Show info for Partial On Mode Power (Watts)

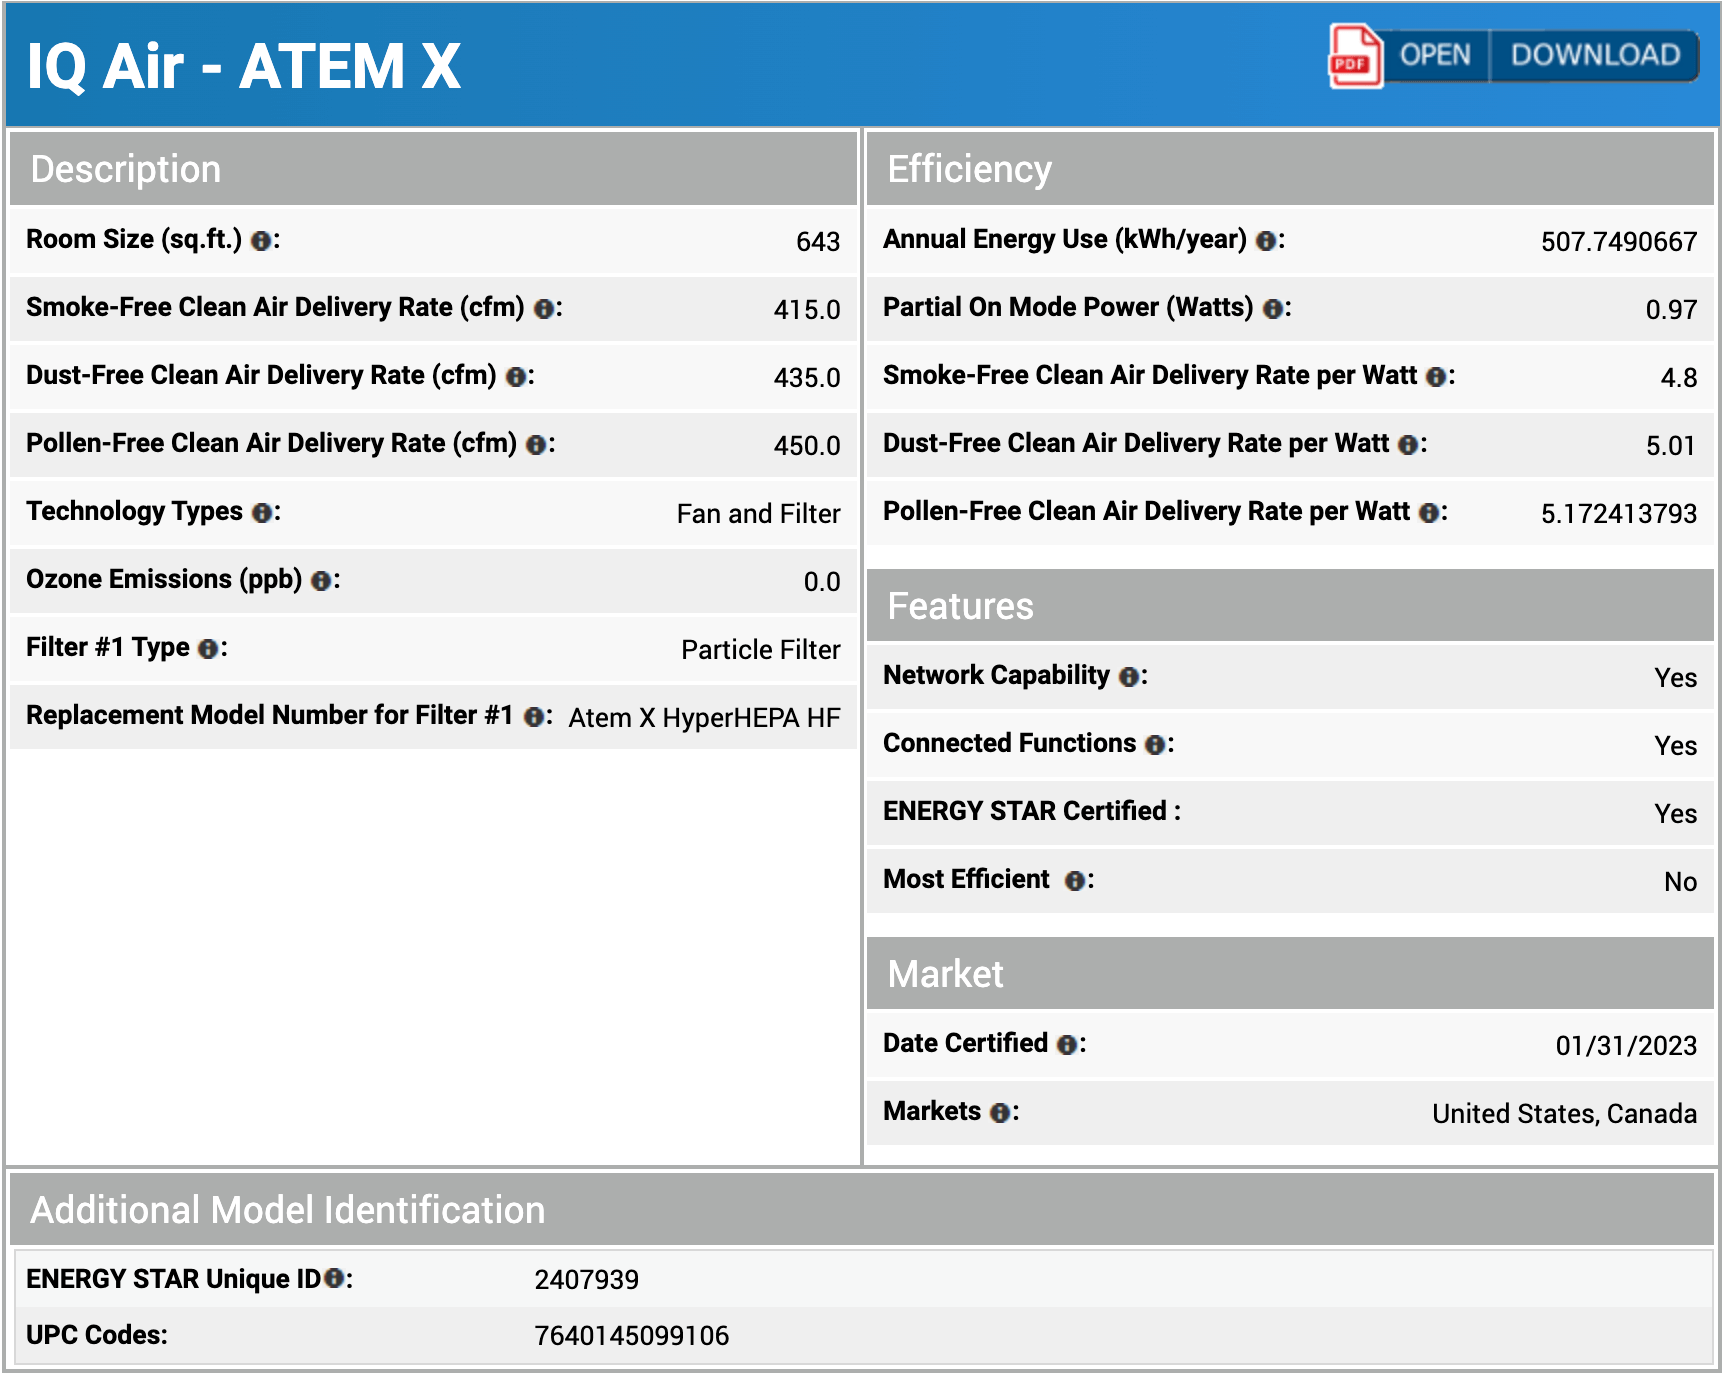coord(1273,309)
